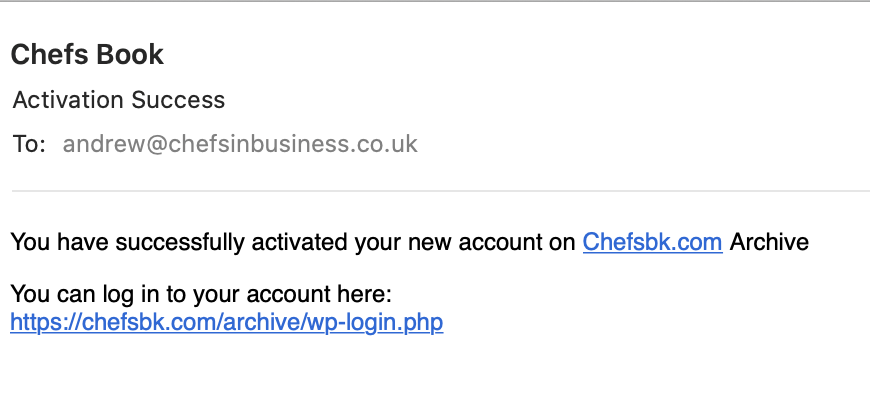
Task: Click the https:// start of the login URL
Action: click(x=45, y=322)
